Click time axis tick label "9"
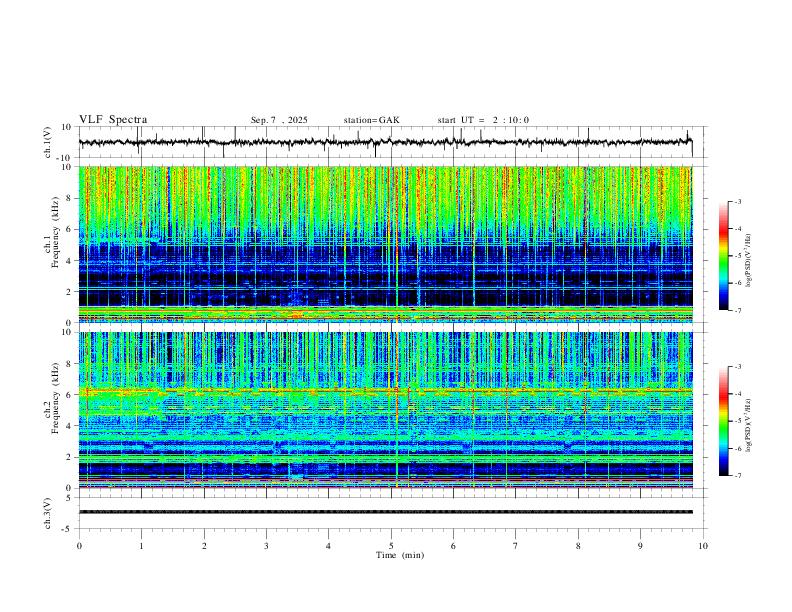The image size is (792, 612). tap(640, 546)
